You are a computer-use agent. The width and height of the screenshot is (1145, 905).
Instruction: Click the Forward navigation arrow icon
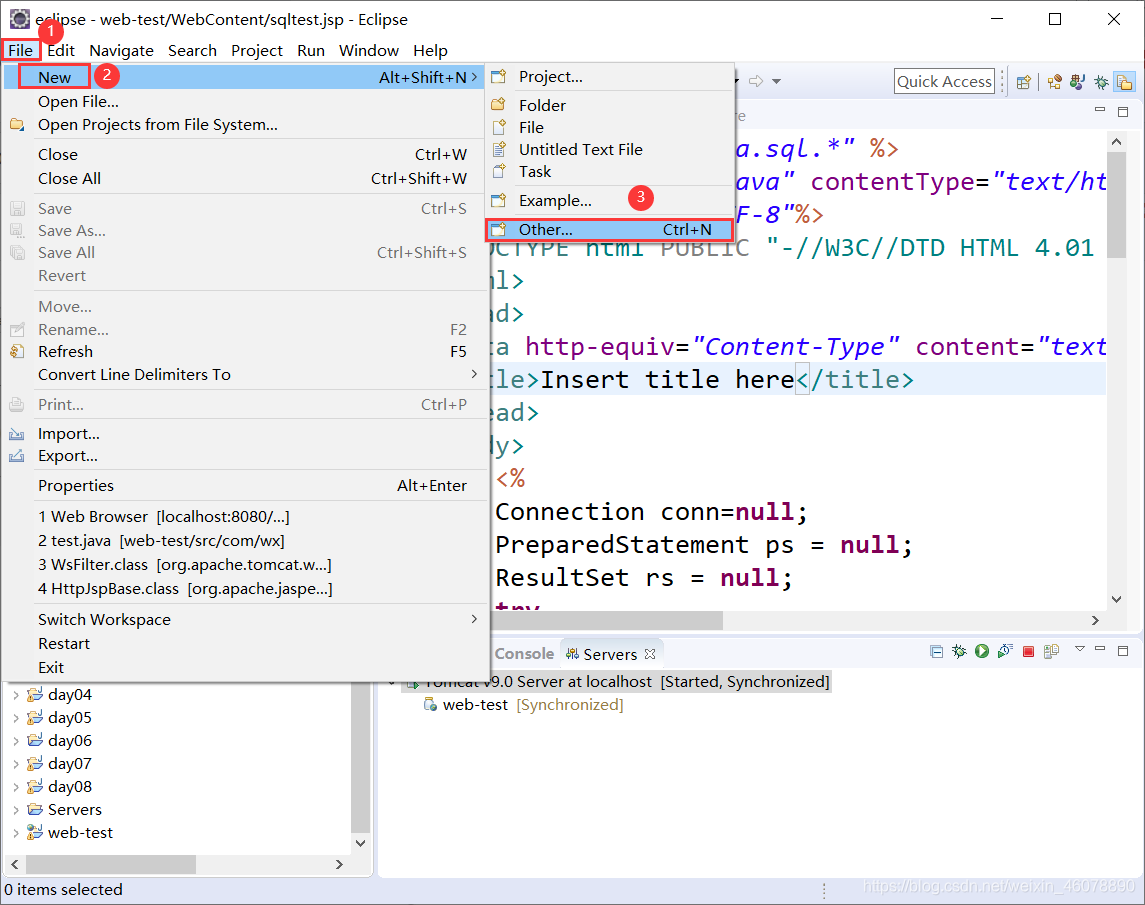point(756,81)
